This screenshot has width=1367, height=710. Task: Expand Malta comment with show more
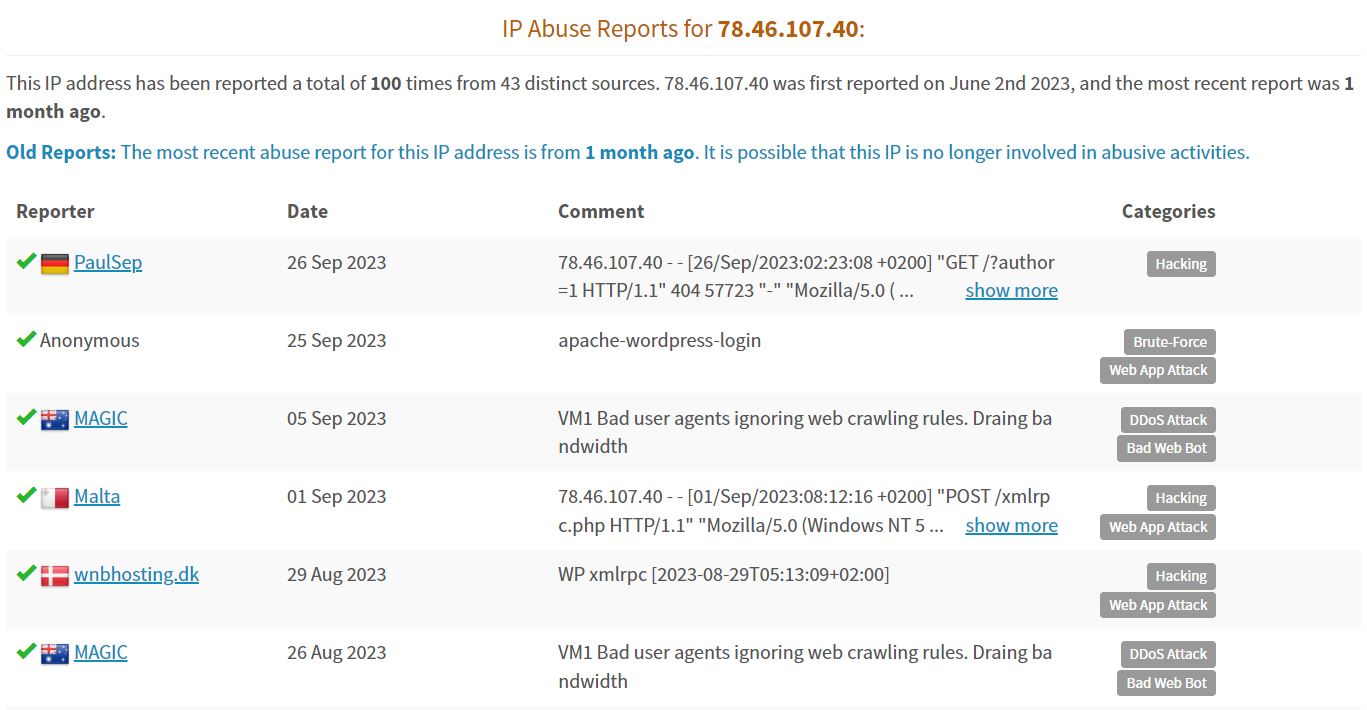tap(1011, 526)
